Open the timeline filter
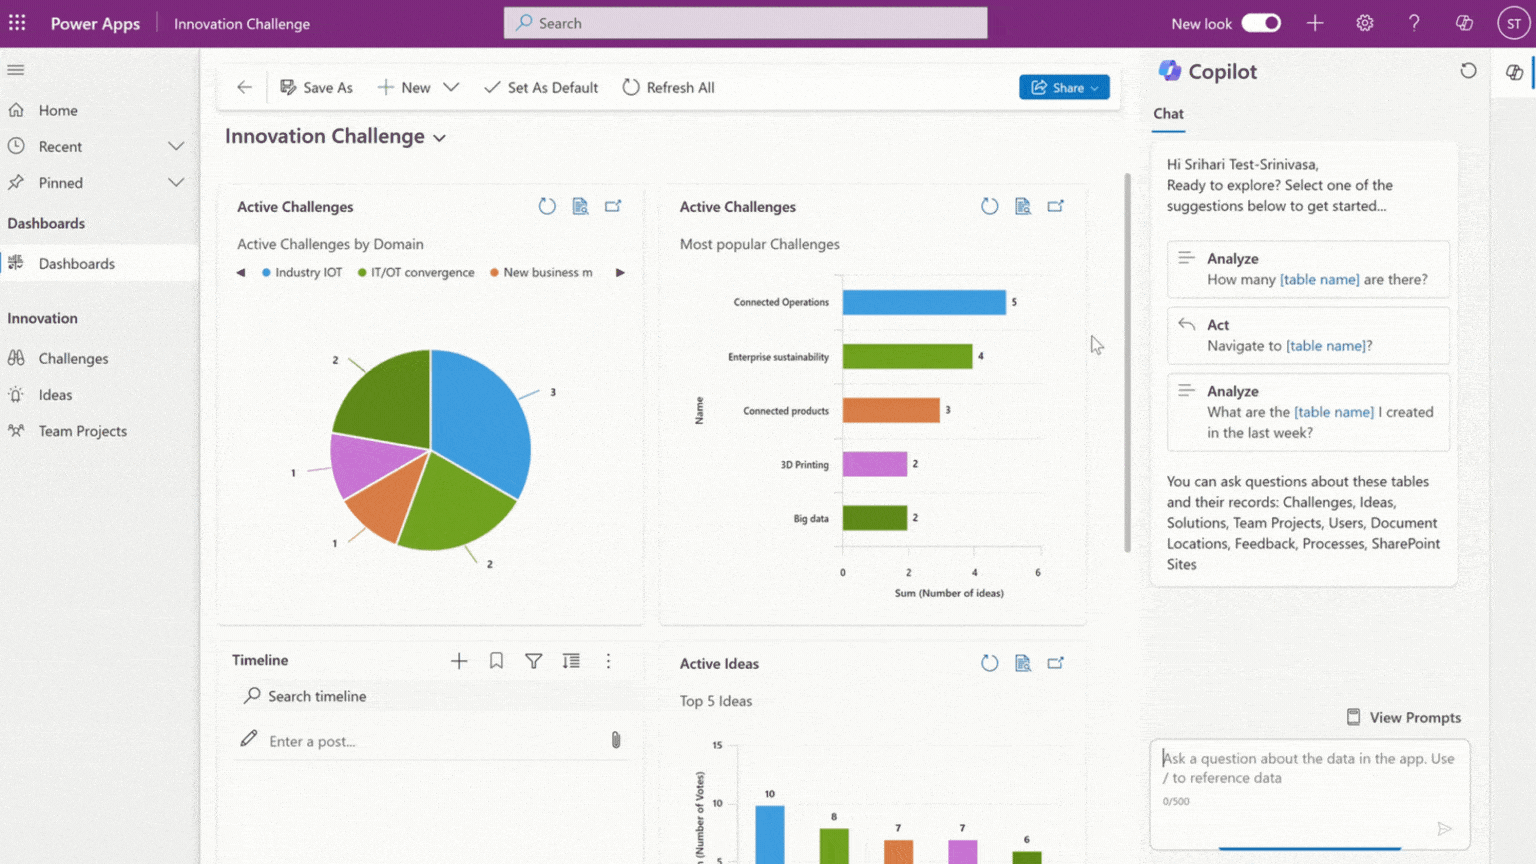The height and width of the screenshot is (864, 1536). [x=534, y=661]
